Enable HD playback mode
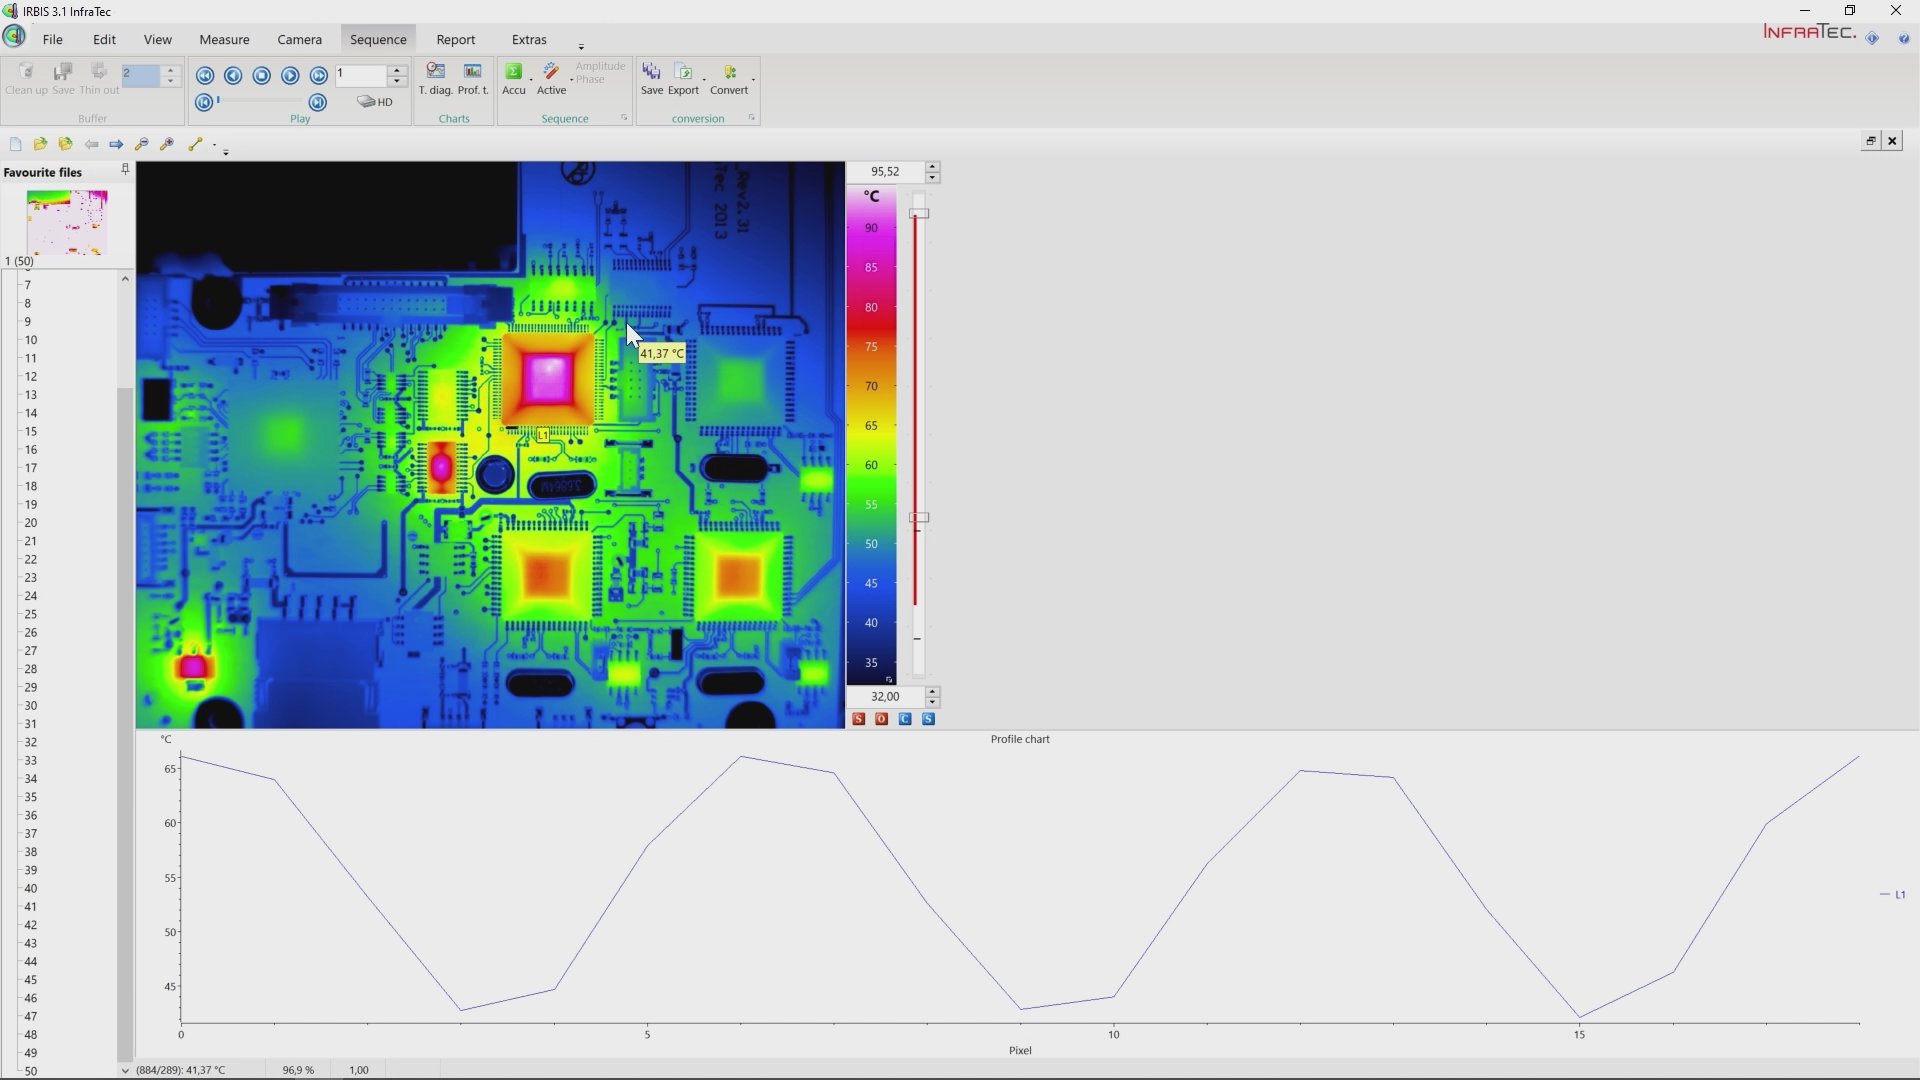 (374, 101)
